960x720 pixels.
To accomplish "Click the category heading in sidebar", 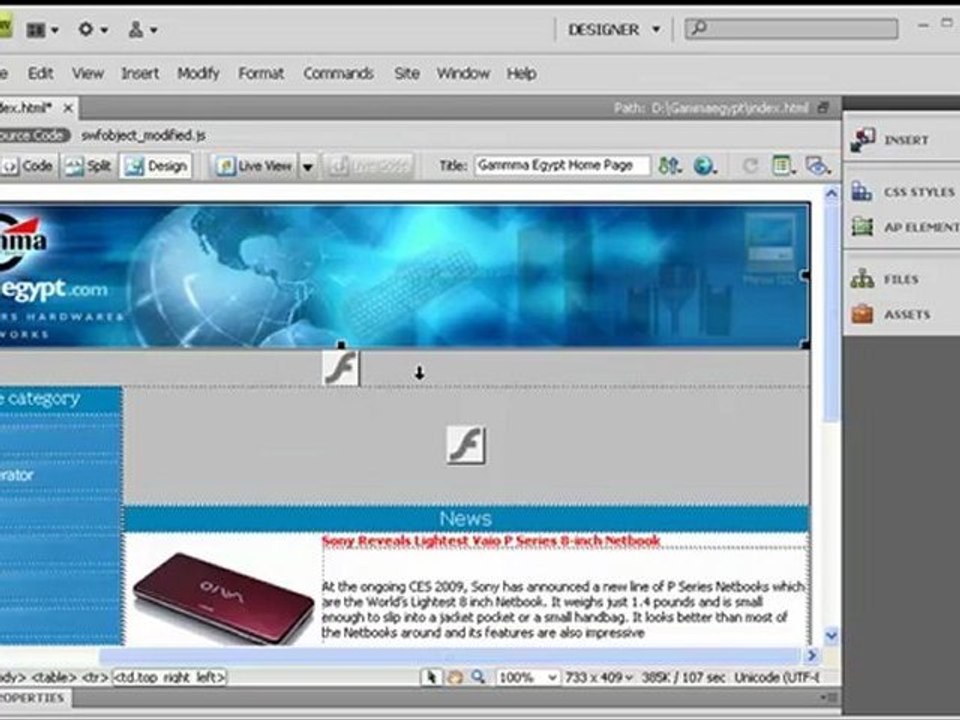I will (x=61, y=399).
